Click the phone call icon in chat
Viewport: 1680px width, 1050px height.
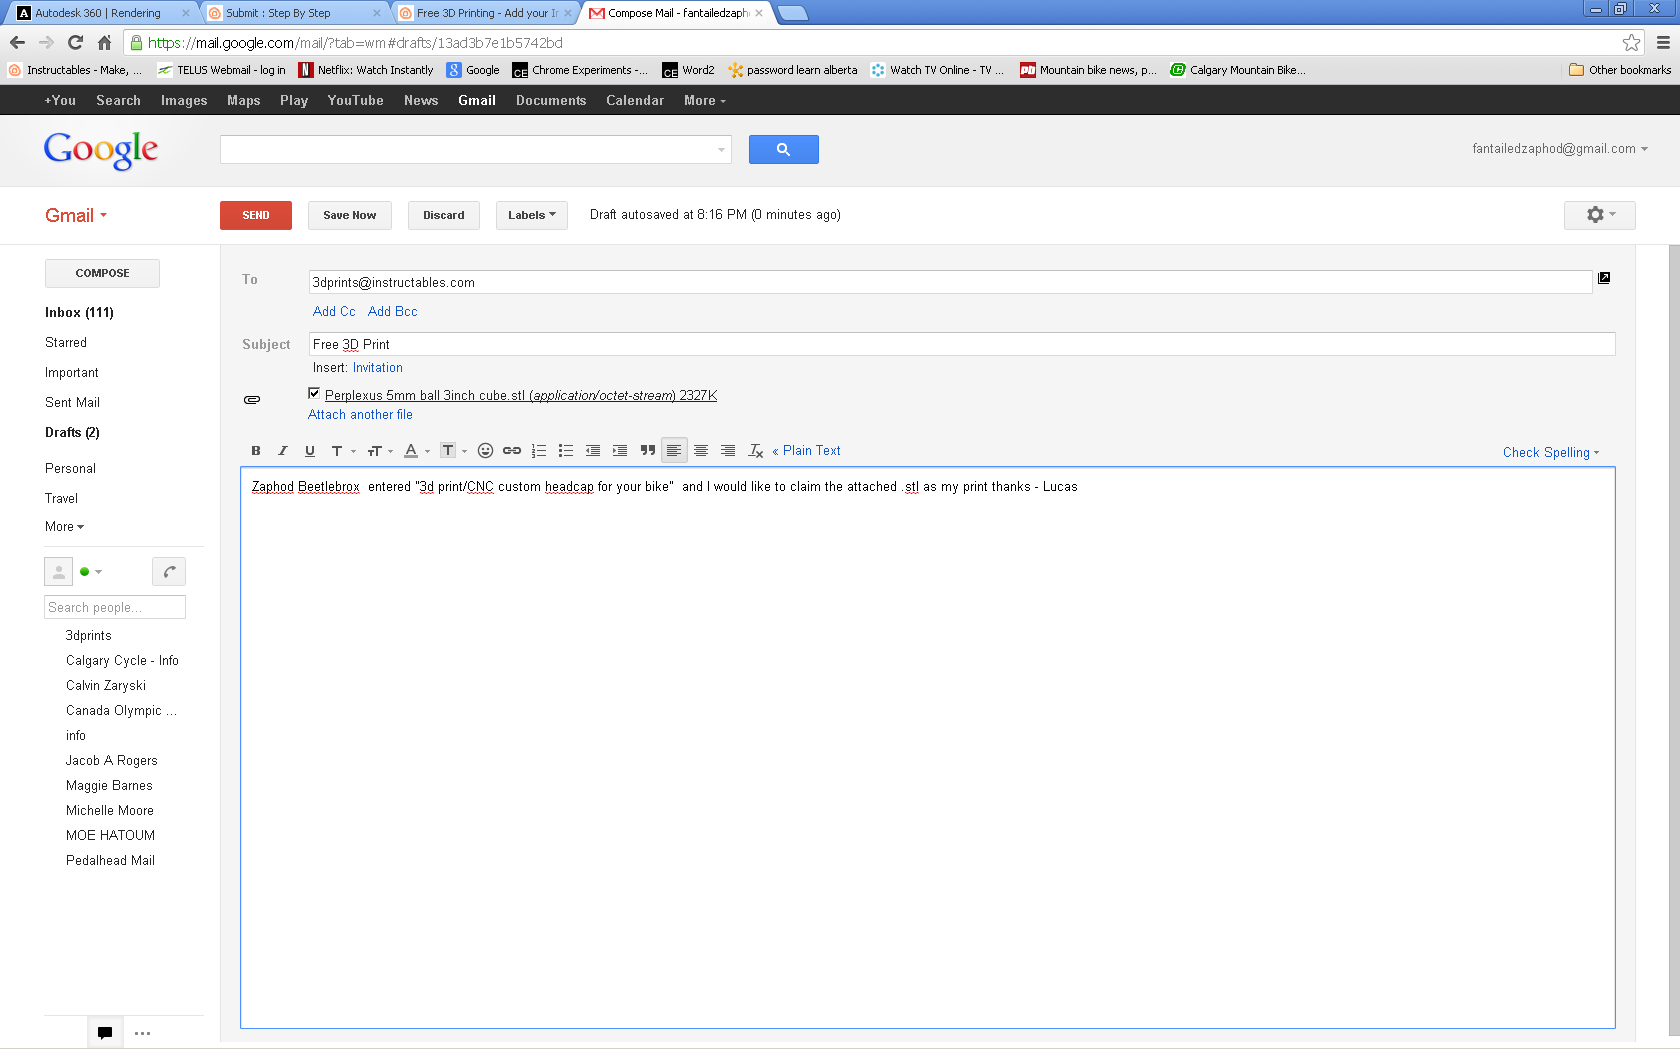point(169,572)
